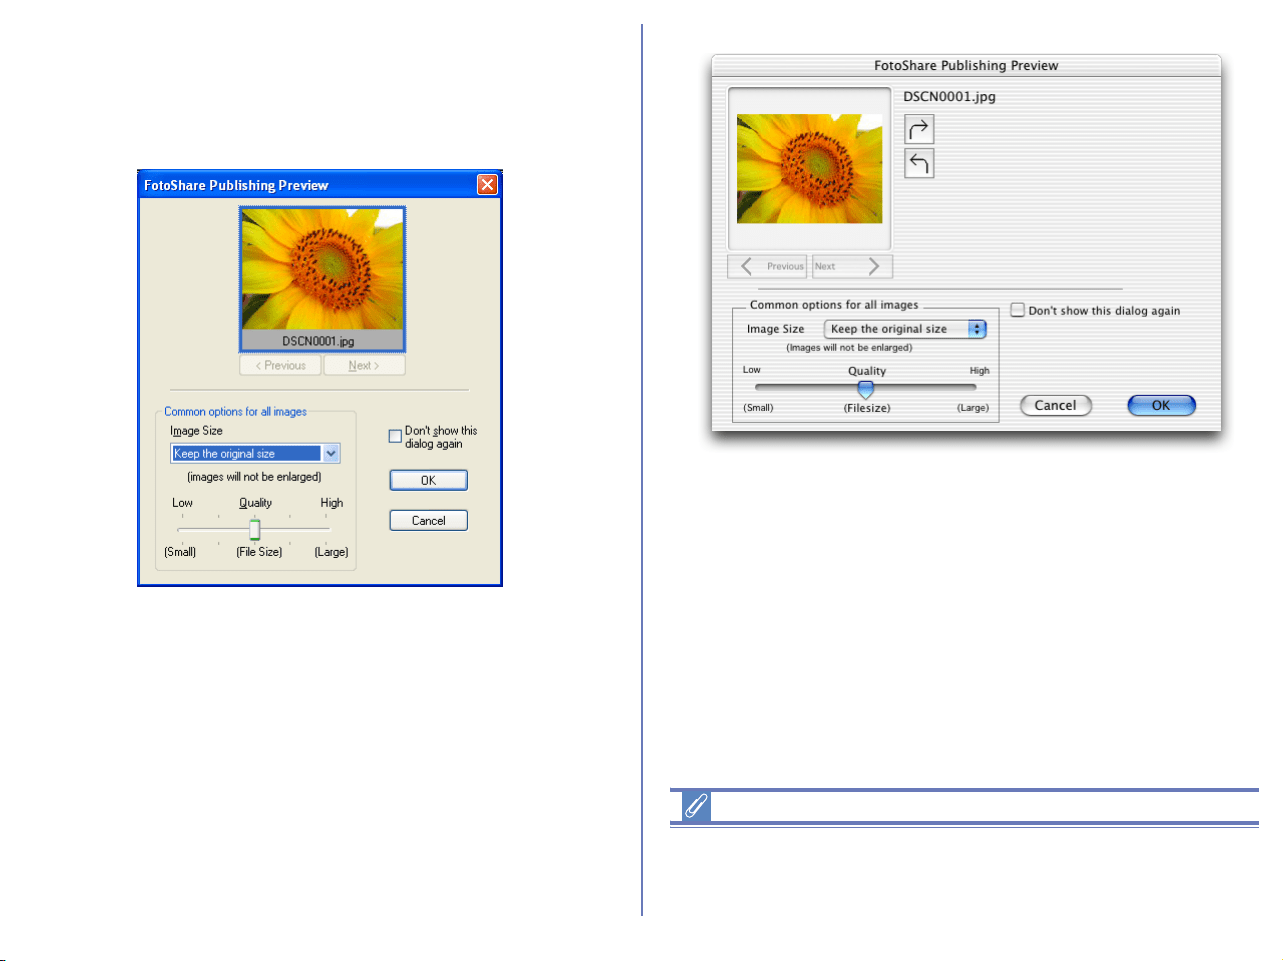The width and height of the screenshot is (1283, 961).
Task: Click "(Images will not be enlarged)" text in Mac dialog
Action: 849,348
